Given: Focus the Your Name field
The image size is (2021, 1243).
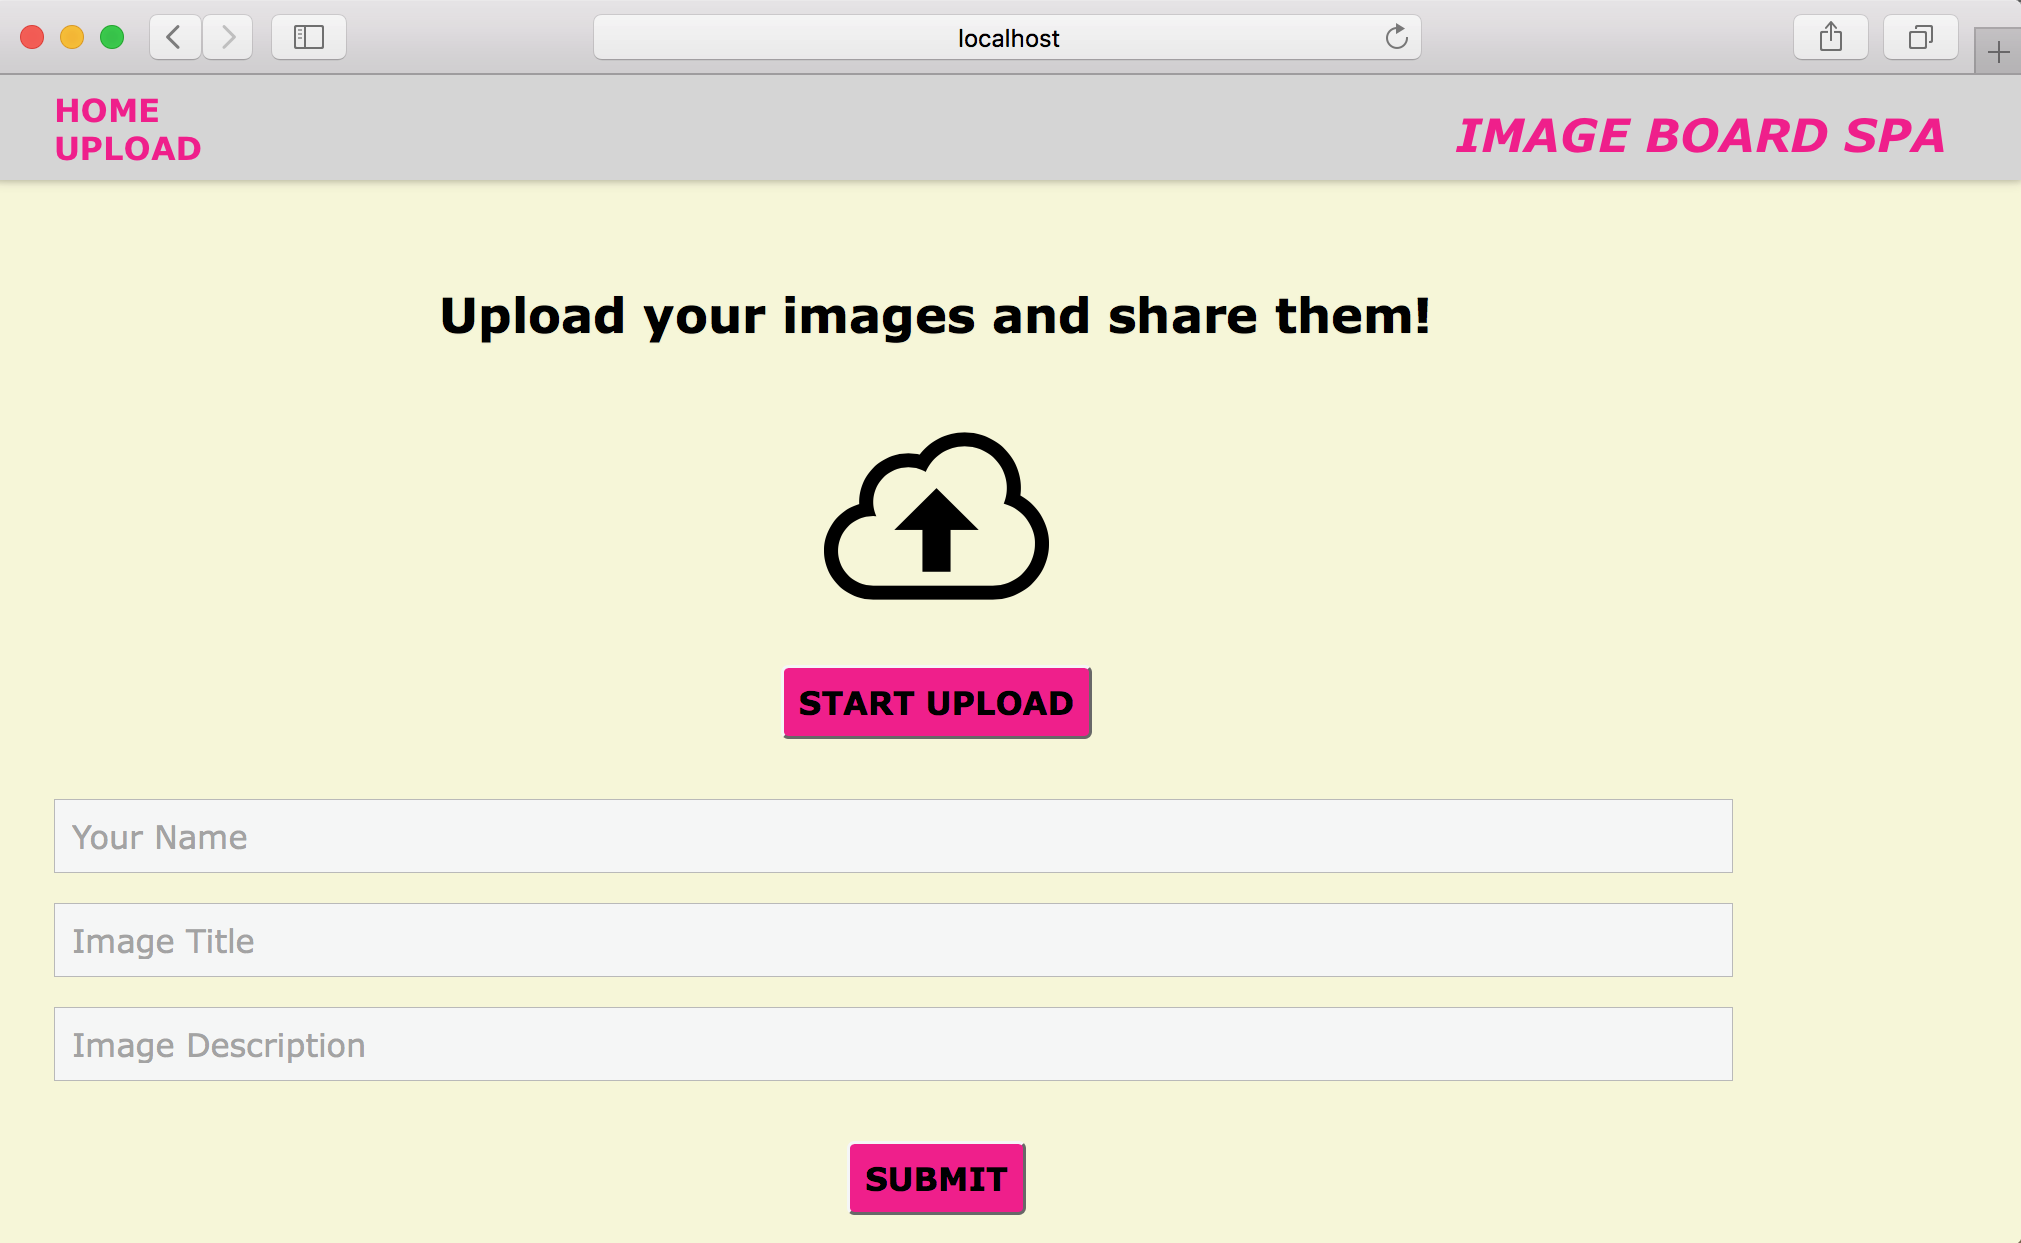Looking at the screenshot, I should [x=892, y=836].
